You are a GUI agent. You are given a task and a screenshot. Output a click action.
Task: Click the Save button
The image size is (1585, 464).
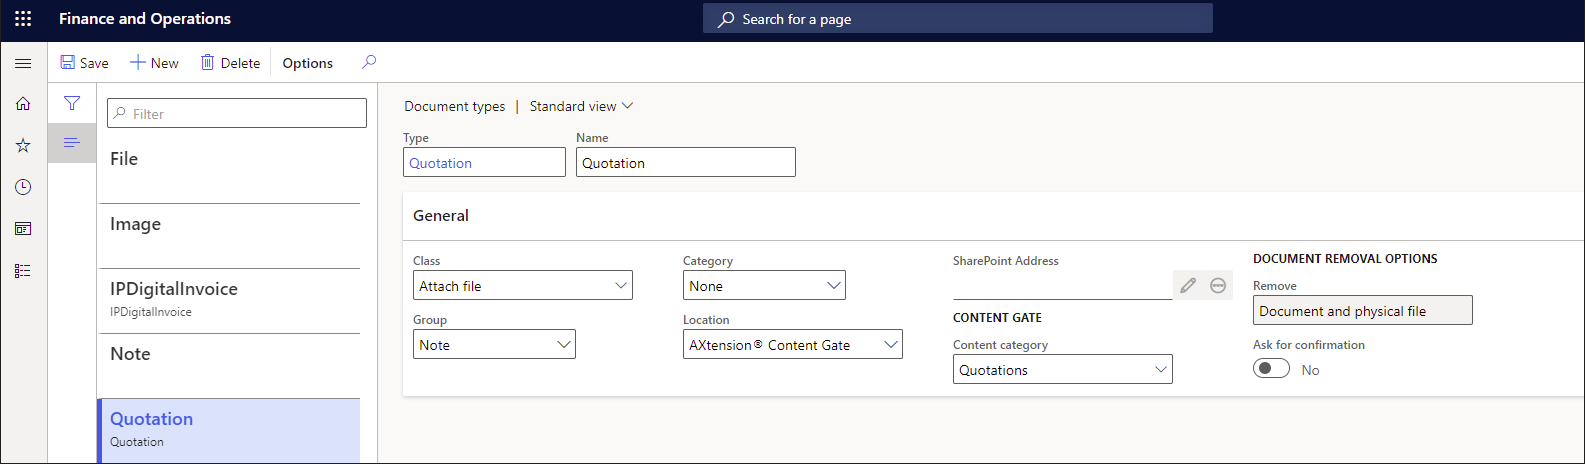pos(84,63)
